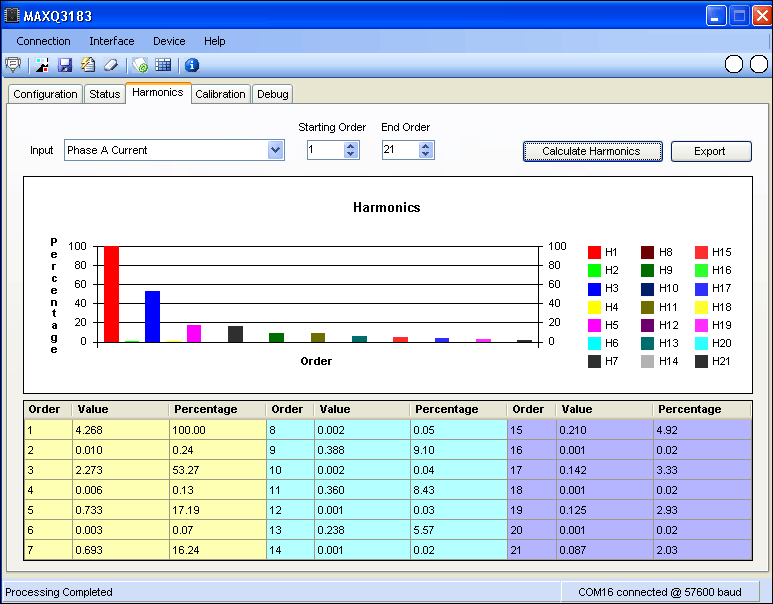Switch to the Configuration tab
The height and width of the screenshot is (604, 773).
coord(45,94)
